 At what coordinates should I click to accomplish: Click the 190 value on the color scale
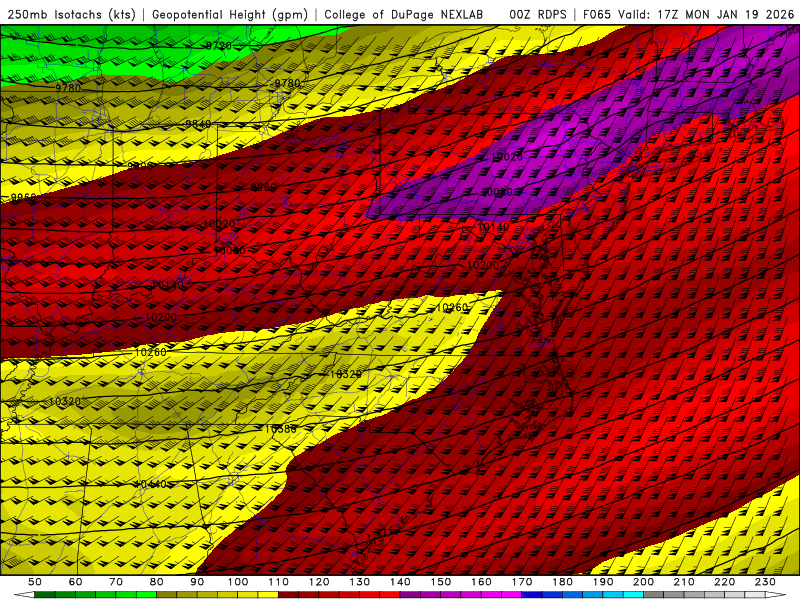(603, 582)
